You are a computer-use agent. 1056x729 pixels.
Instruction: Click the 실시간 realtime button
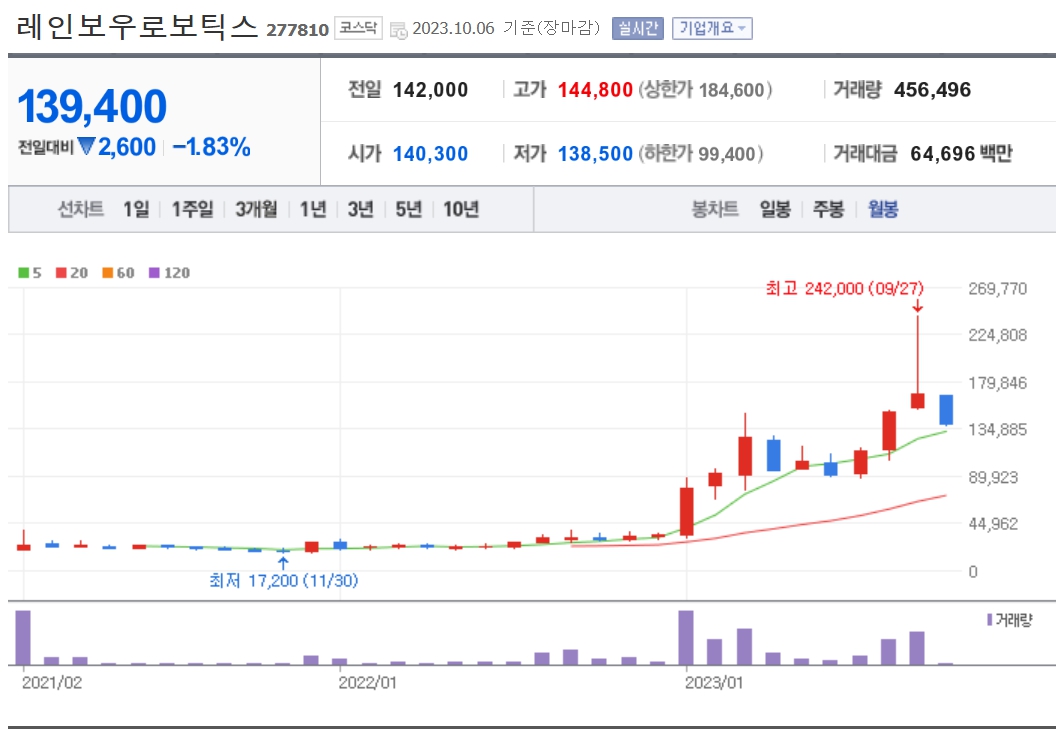pos(638,28)
